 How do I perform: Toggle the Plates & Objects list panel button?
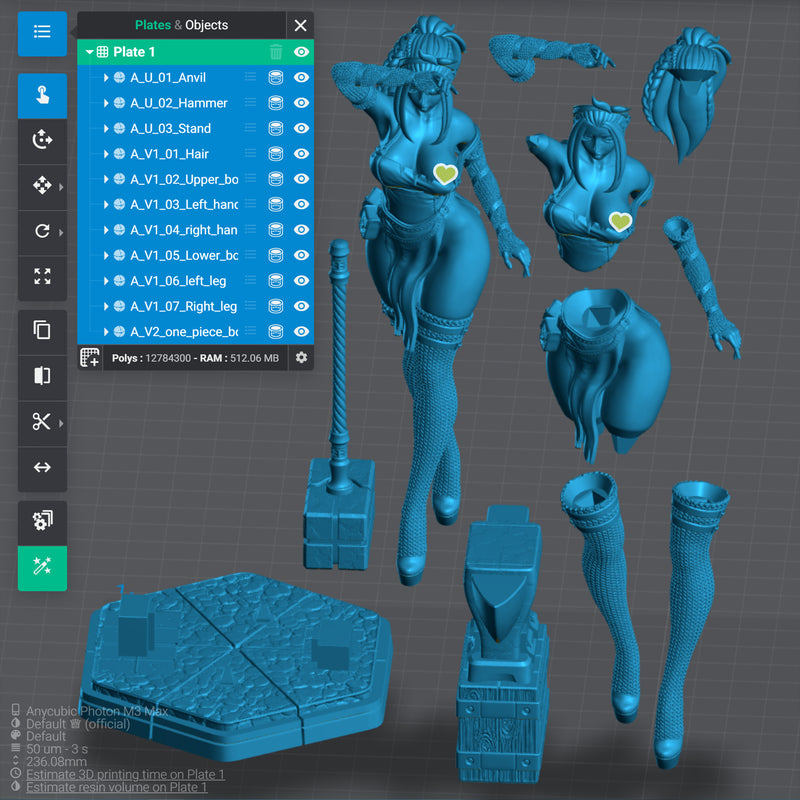(x=42, y=33)
